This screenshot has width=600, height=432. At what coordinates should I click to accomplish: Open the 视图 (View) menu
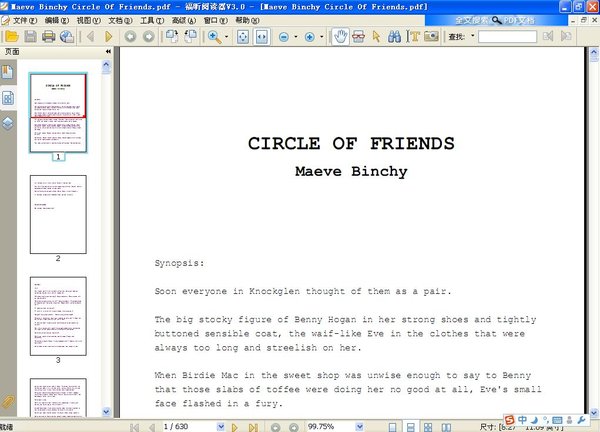[x=88, y=20]
